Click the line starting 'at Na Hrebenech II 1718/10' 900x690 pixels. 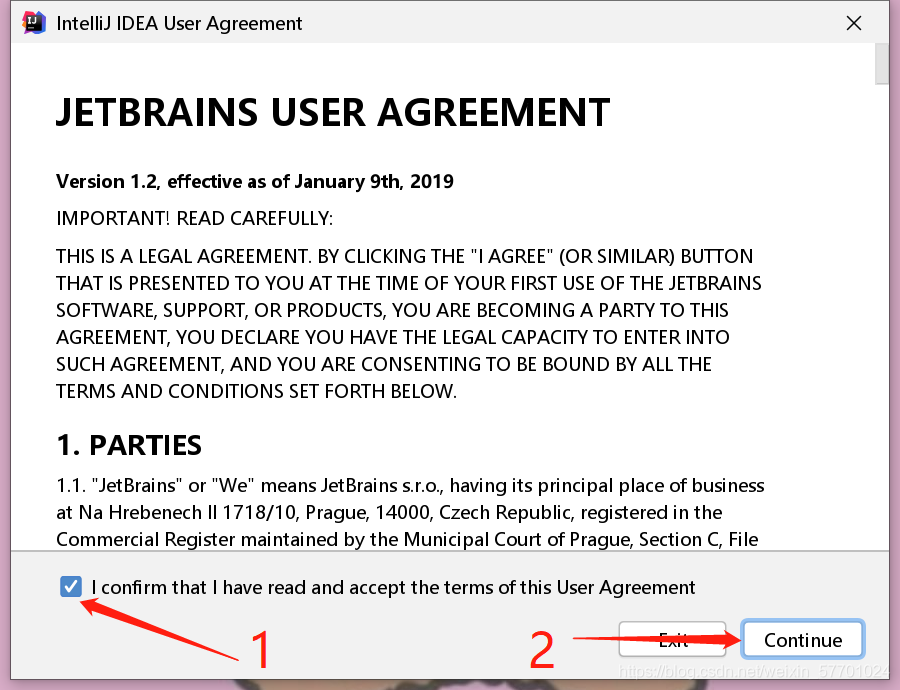click(389, 513)
